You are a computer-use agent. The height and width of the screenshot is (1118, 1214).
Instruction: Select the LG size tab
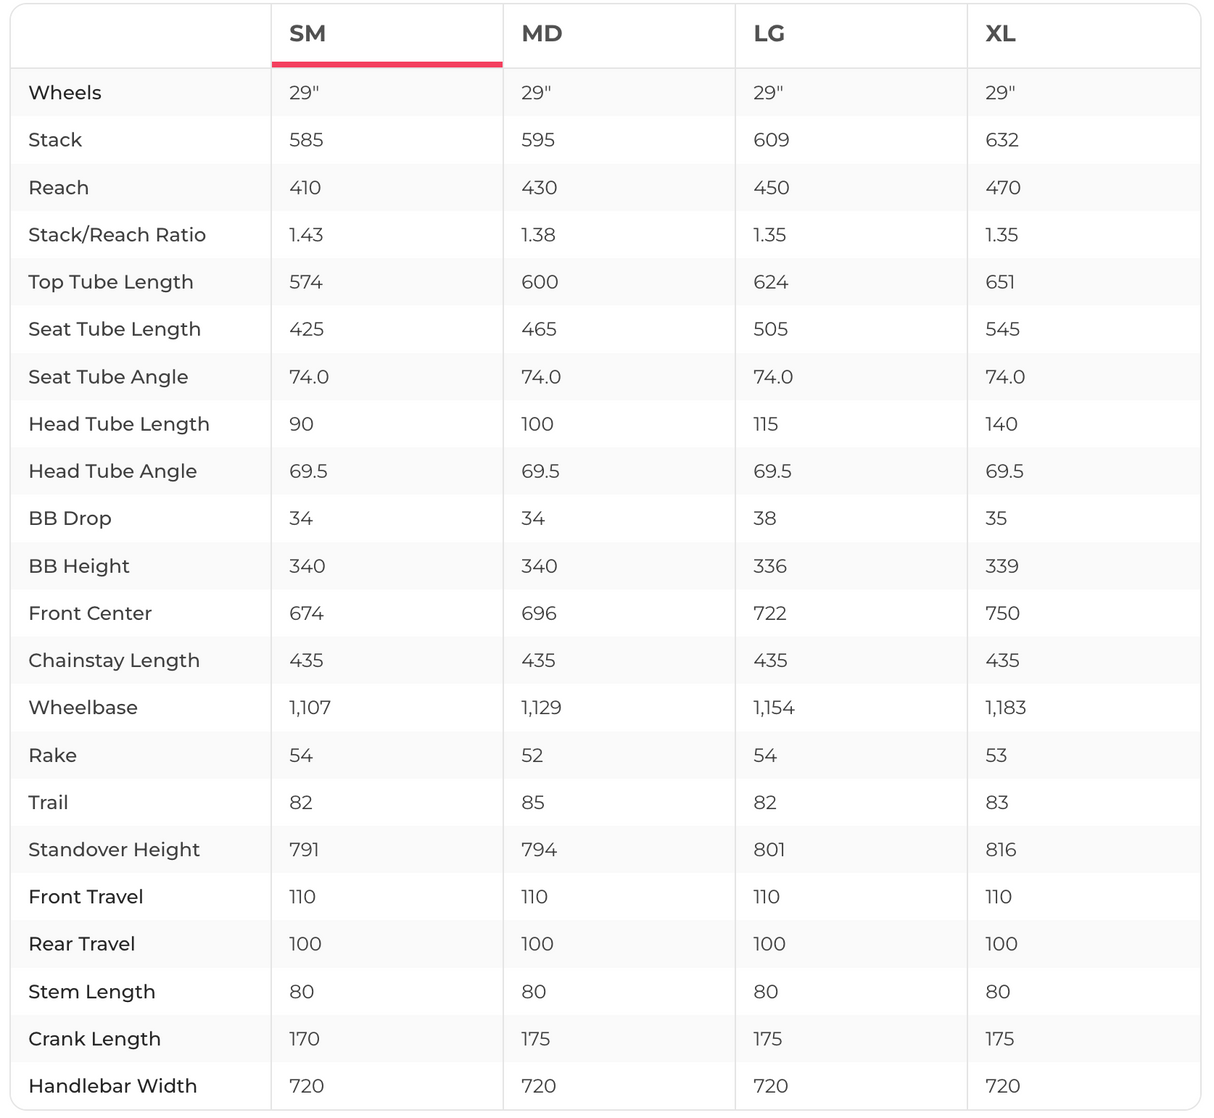point(769,34)
